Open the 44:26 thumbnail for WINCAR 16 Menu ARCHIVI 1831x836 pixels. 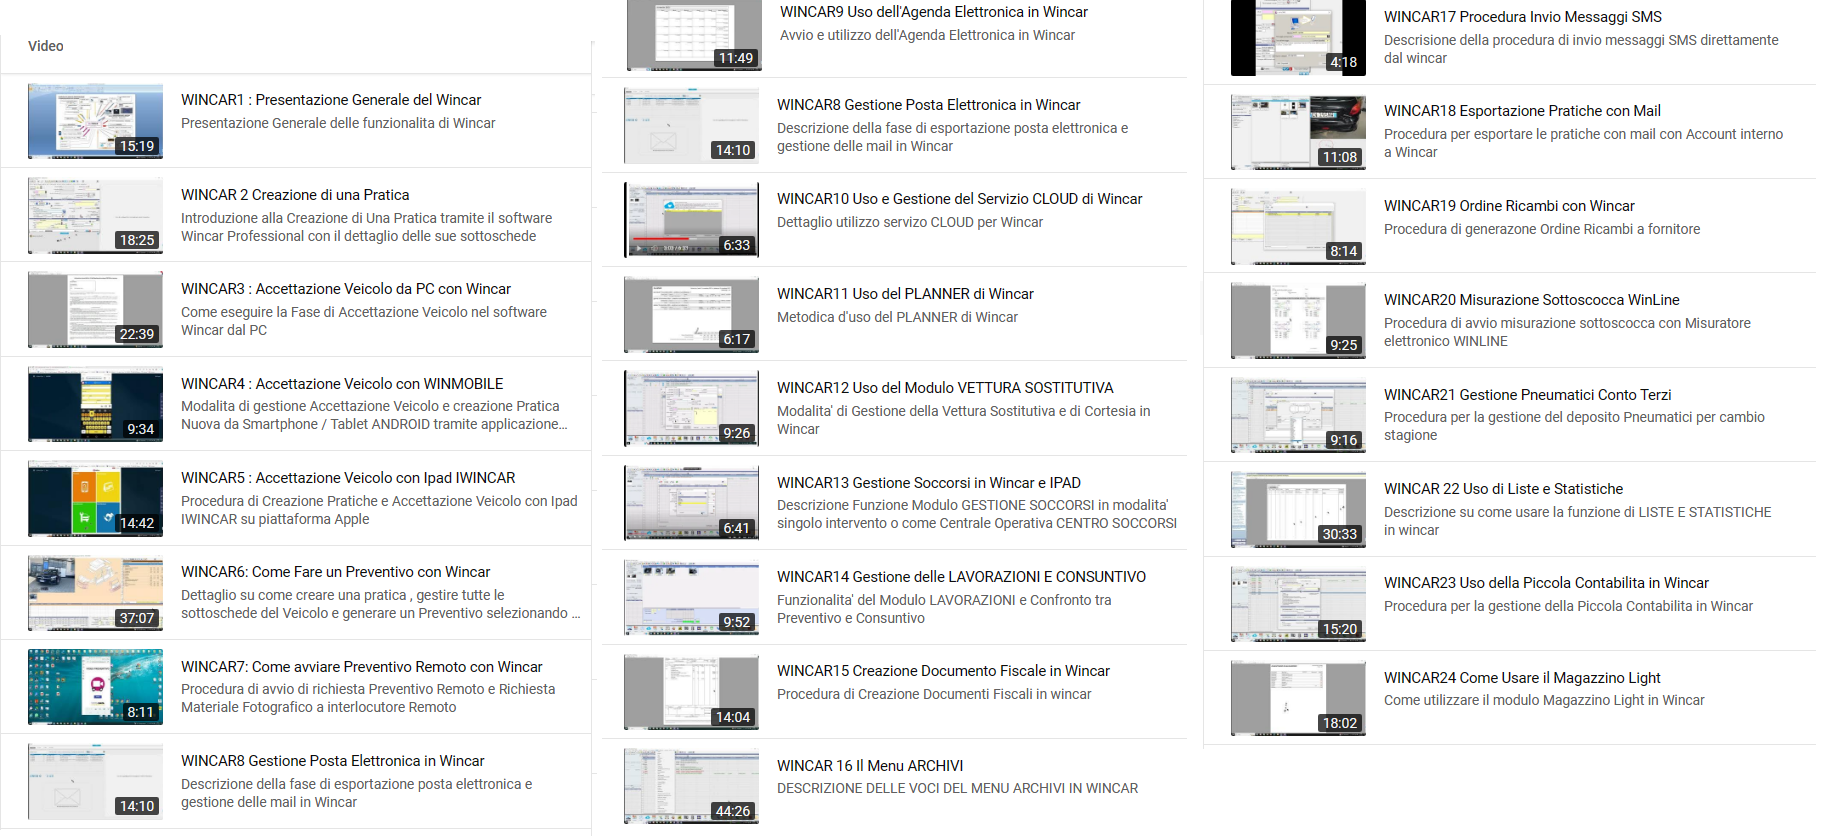691,786
